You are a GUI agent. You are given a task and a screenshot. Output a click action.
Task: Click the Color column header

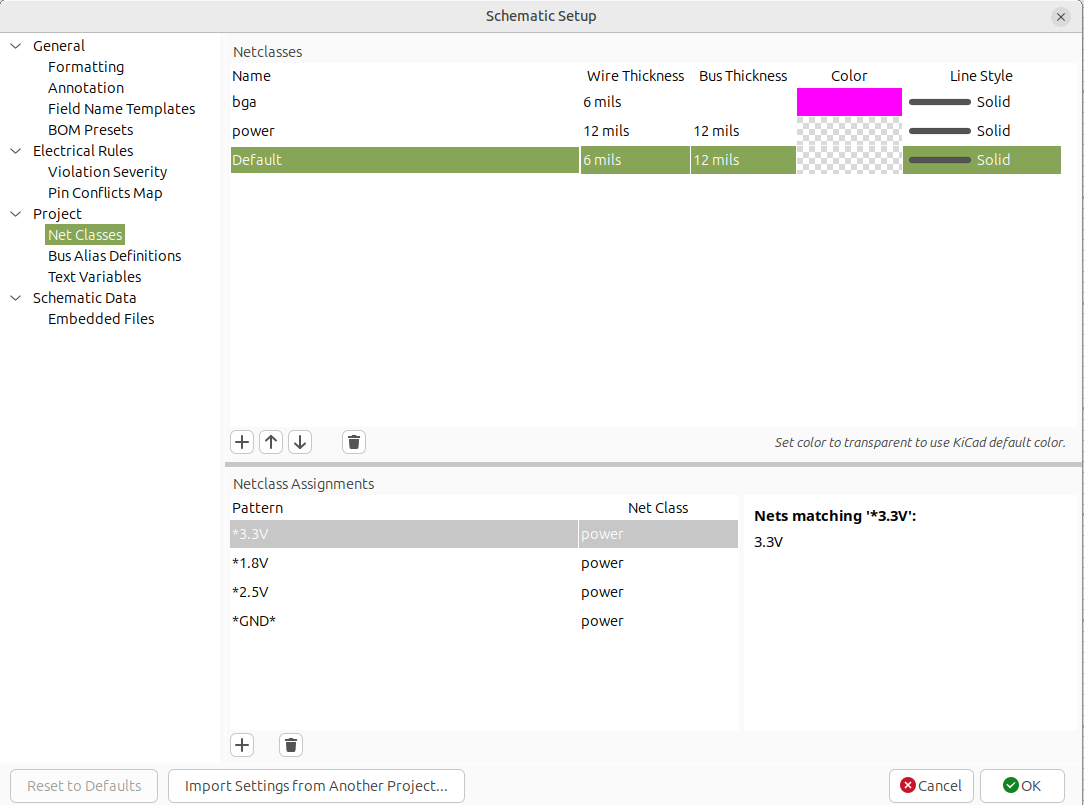849,76
